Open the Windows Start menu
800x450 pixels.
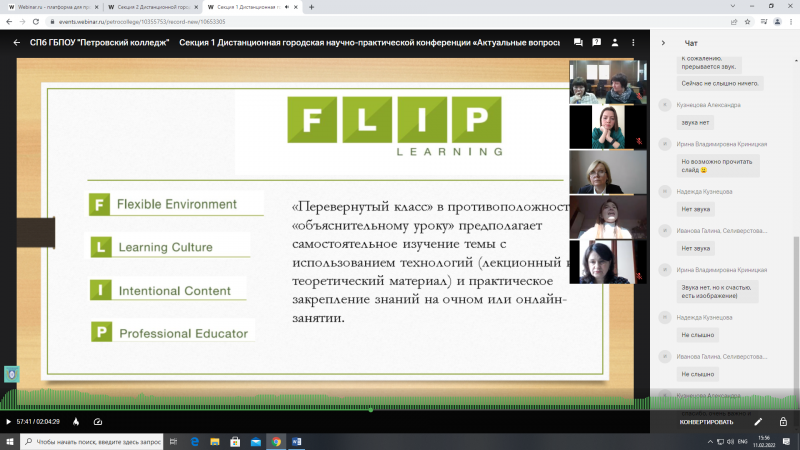click(10, 442)
